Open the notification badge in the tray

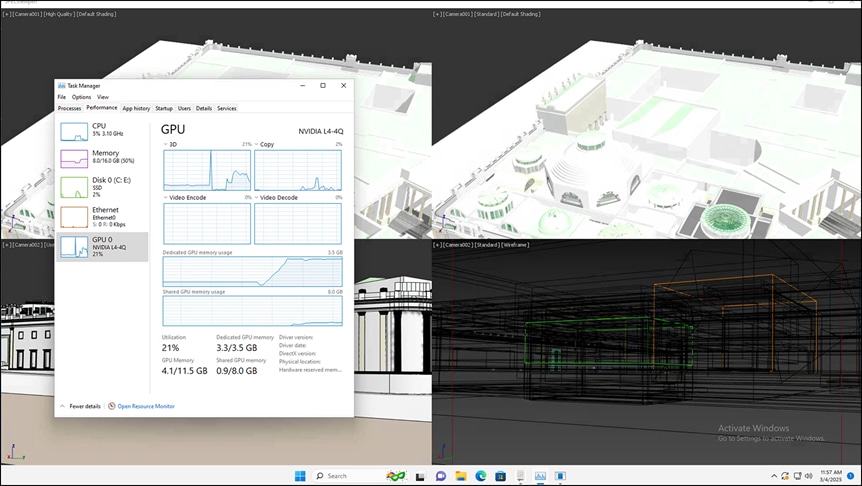coord(850,476)
